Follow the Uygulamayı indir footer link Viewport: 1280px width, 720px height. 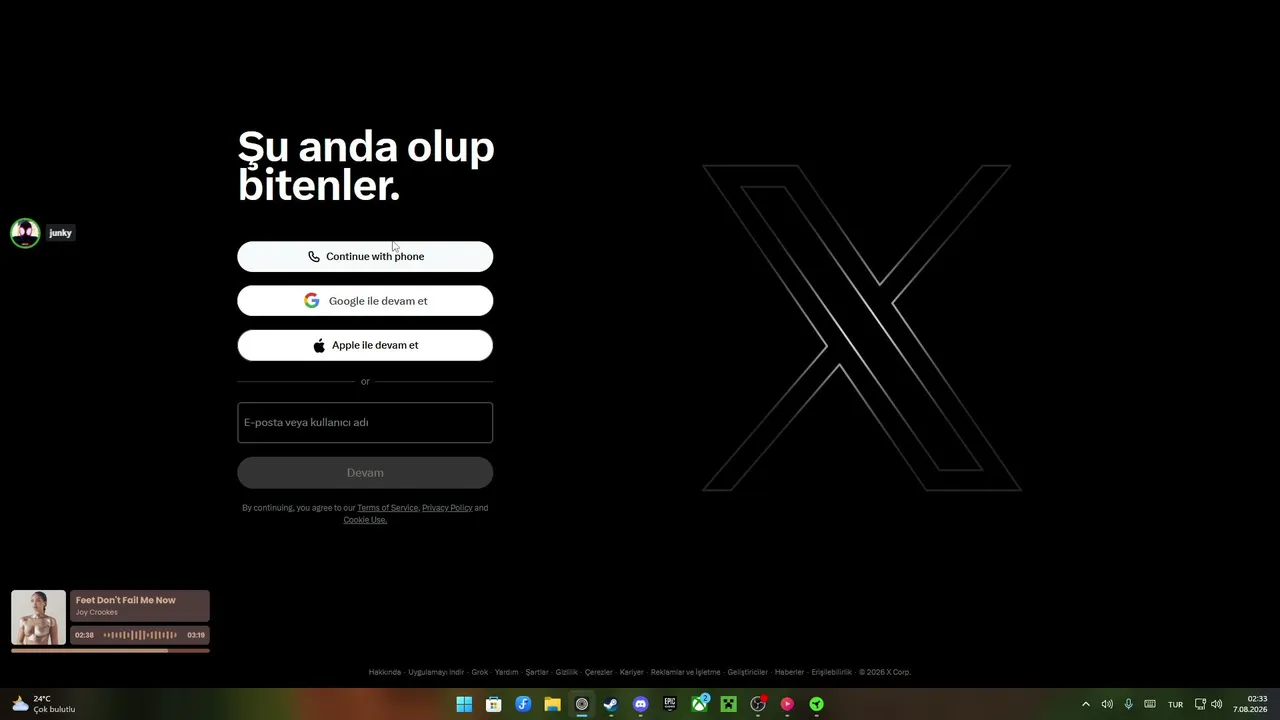(x=436, y=672)
